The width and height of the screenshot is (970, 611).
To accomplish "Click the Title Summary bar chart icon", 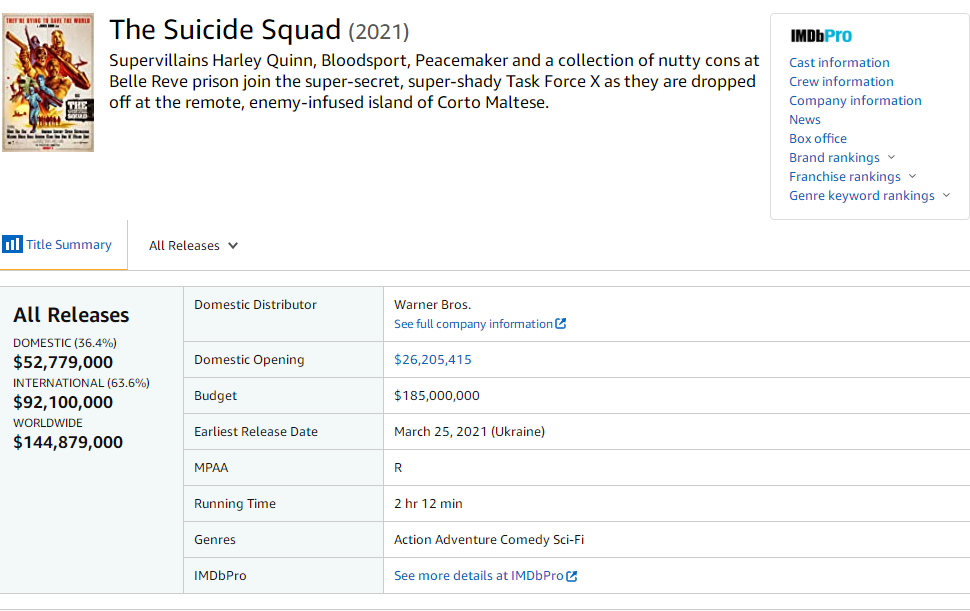I will click(x=12, y=245).
